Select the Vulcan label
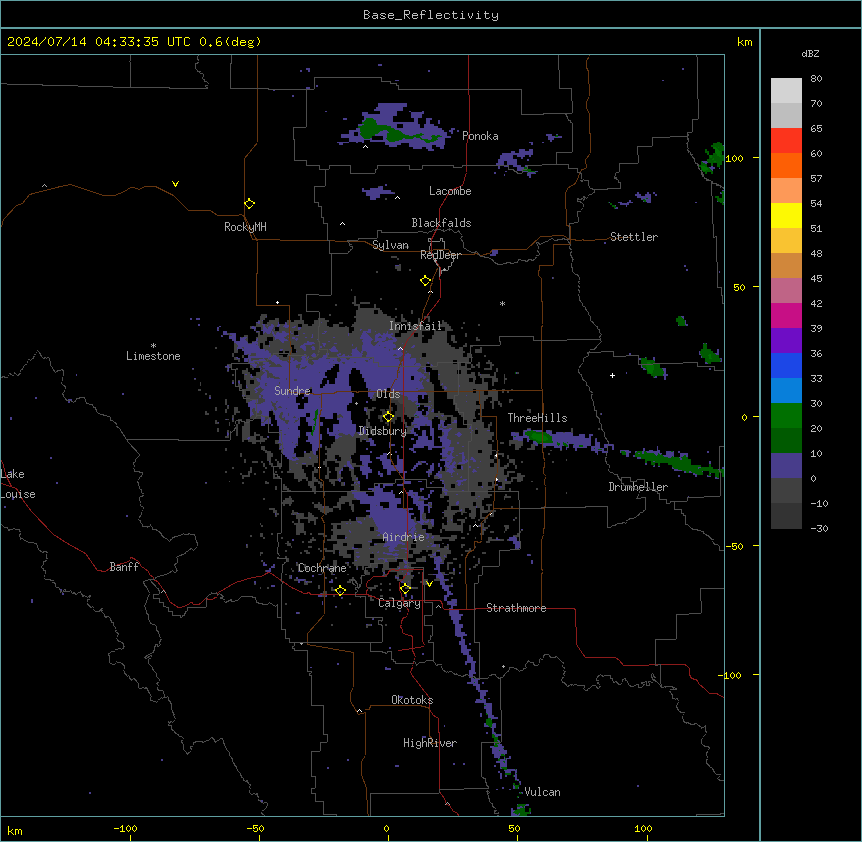 (543, 792)
